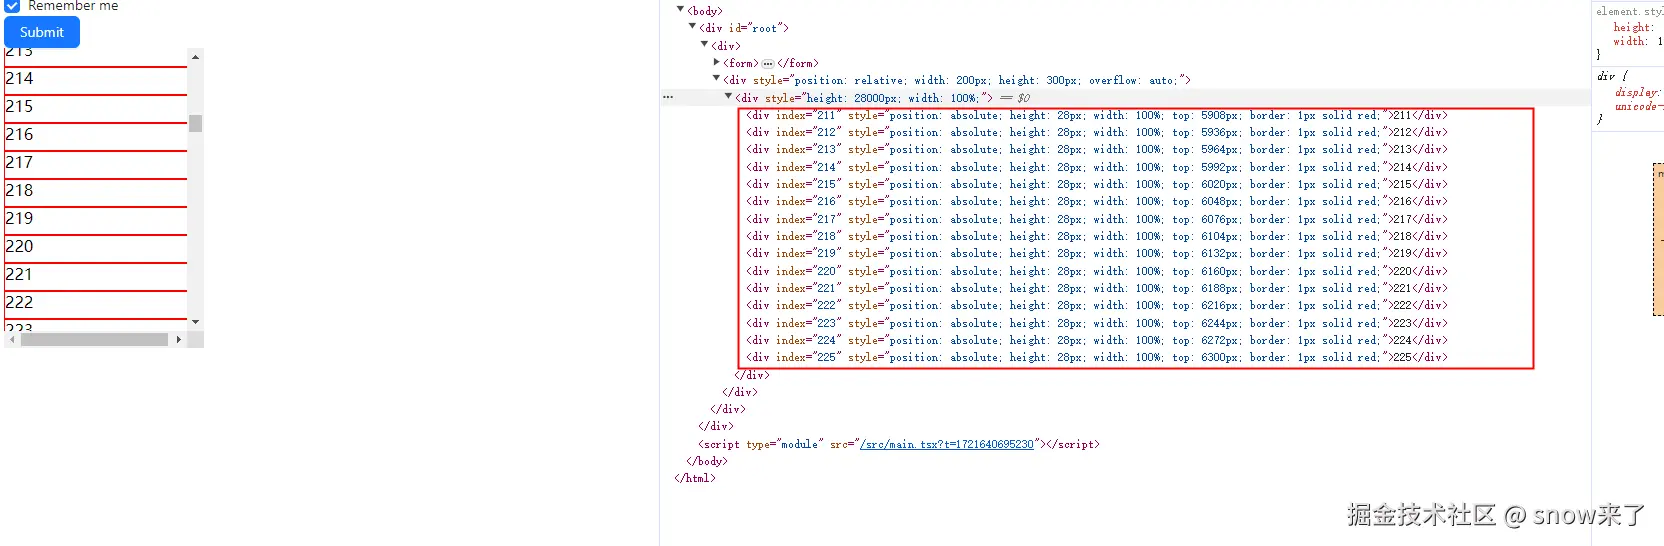Click list row 221
1664x546 pixels.
point(96,276)
